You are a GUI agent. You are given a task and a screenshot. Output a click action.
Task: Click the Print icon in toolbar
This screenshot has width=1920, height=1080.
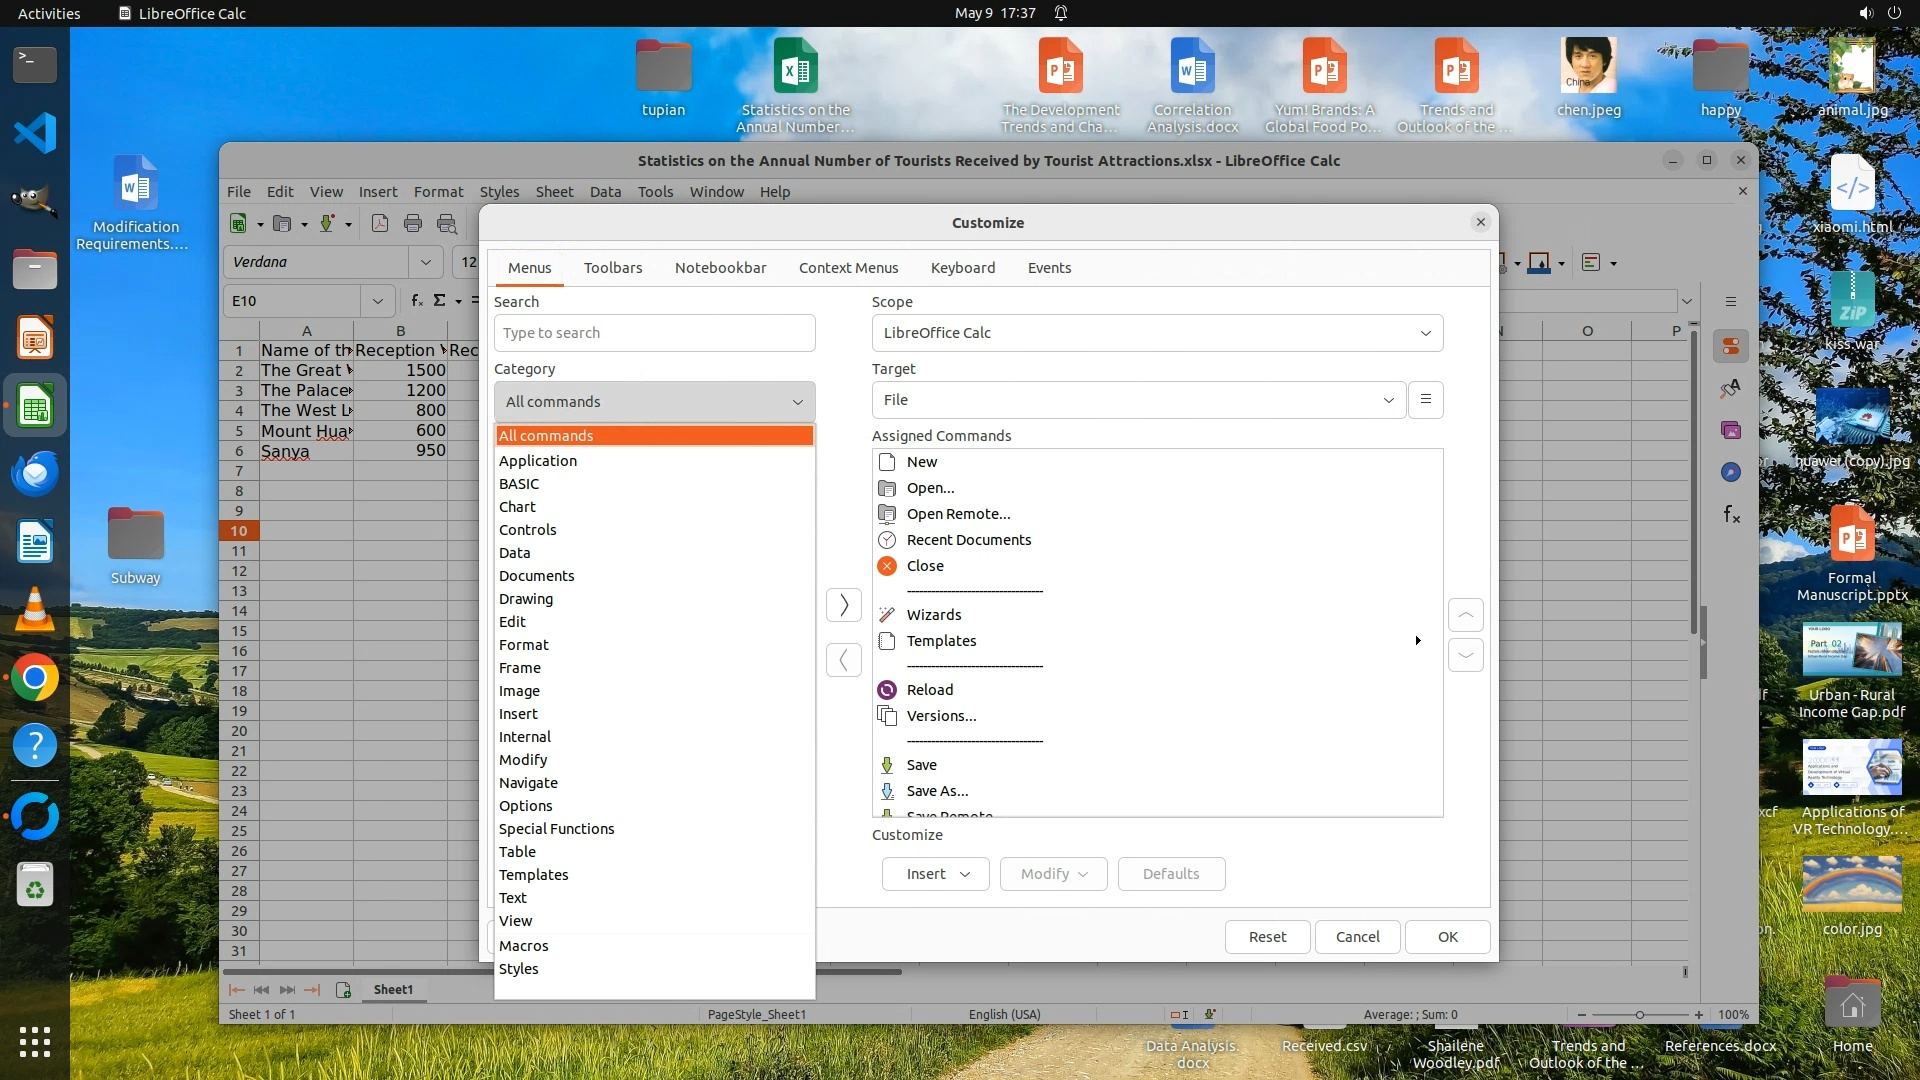pyautogui.click(x=413, y=224)
